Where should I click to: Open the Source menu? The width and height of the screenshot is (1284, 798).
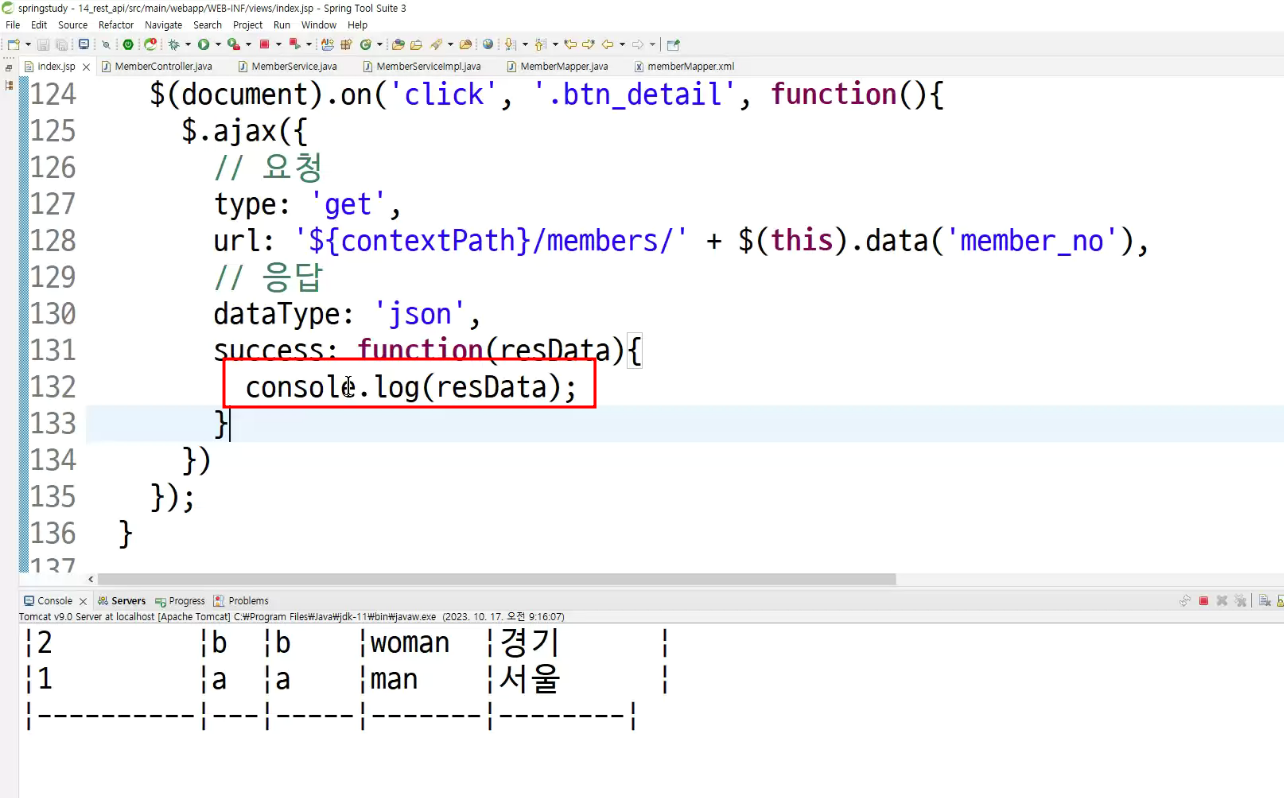[x=73, y=25]
